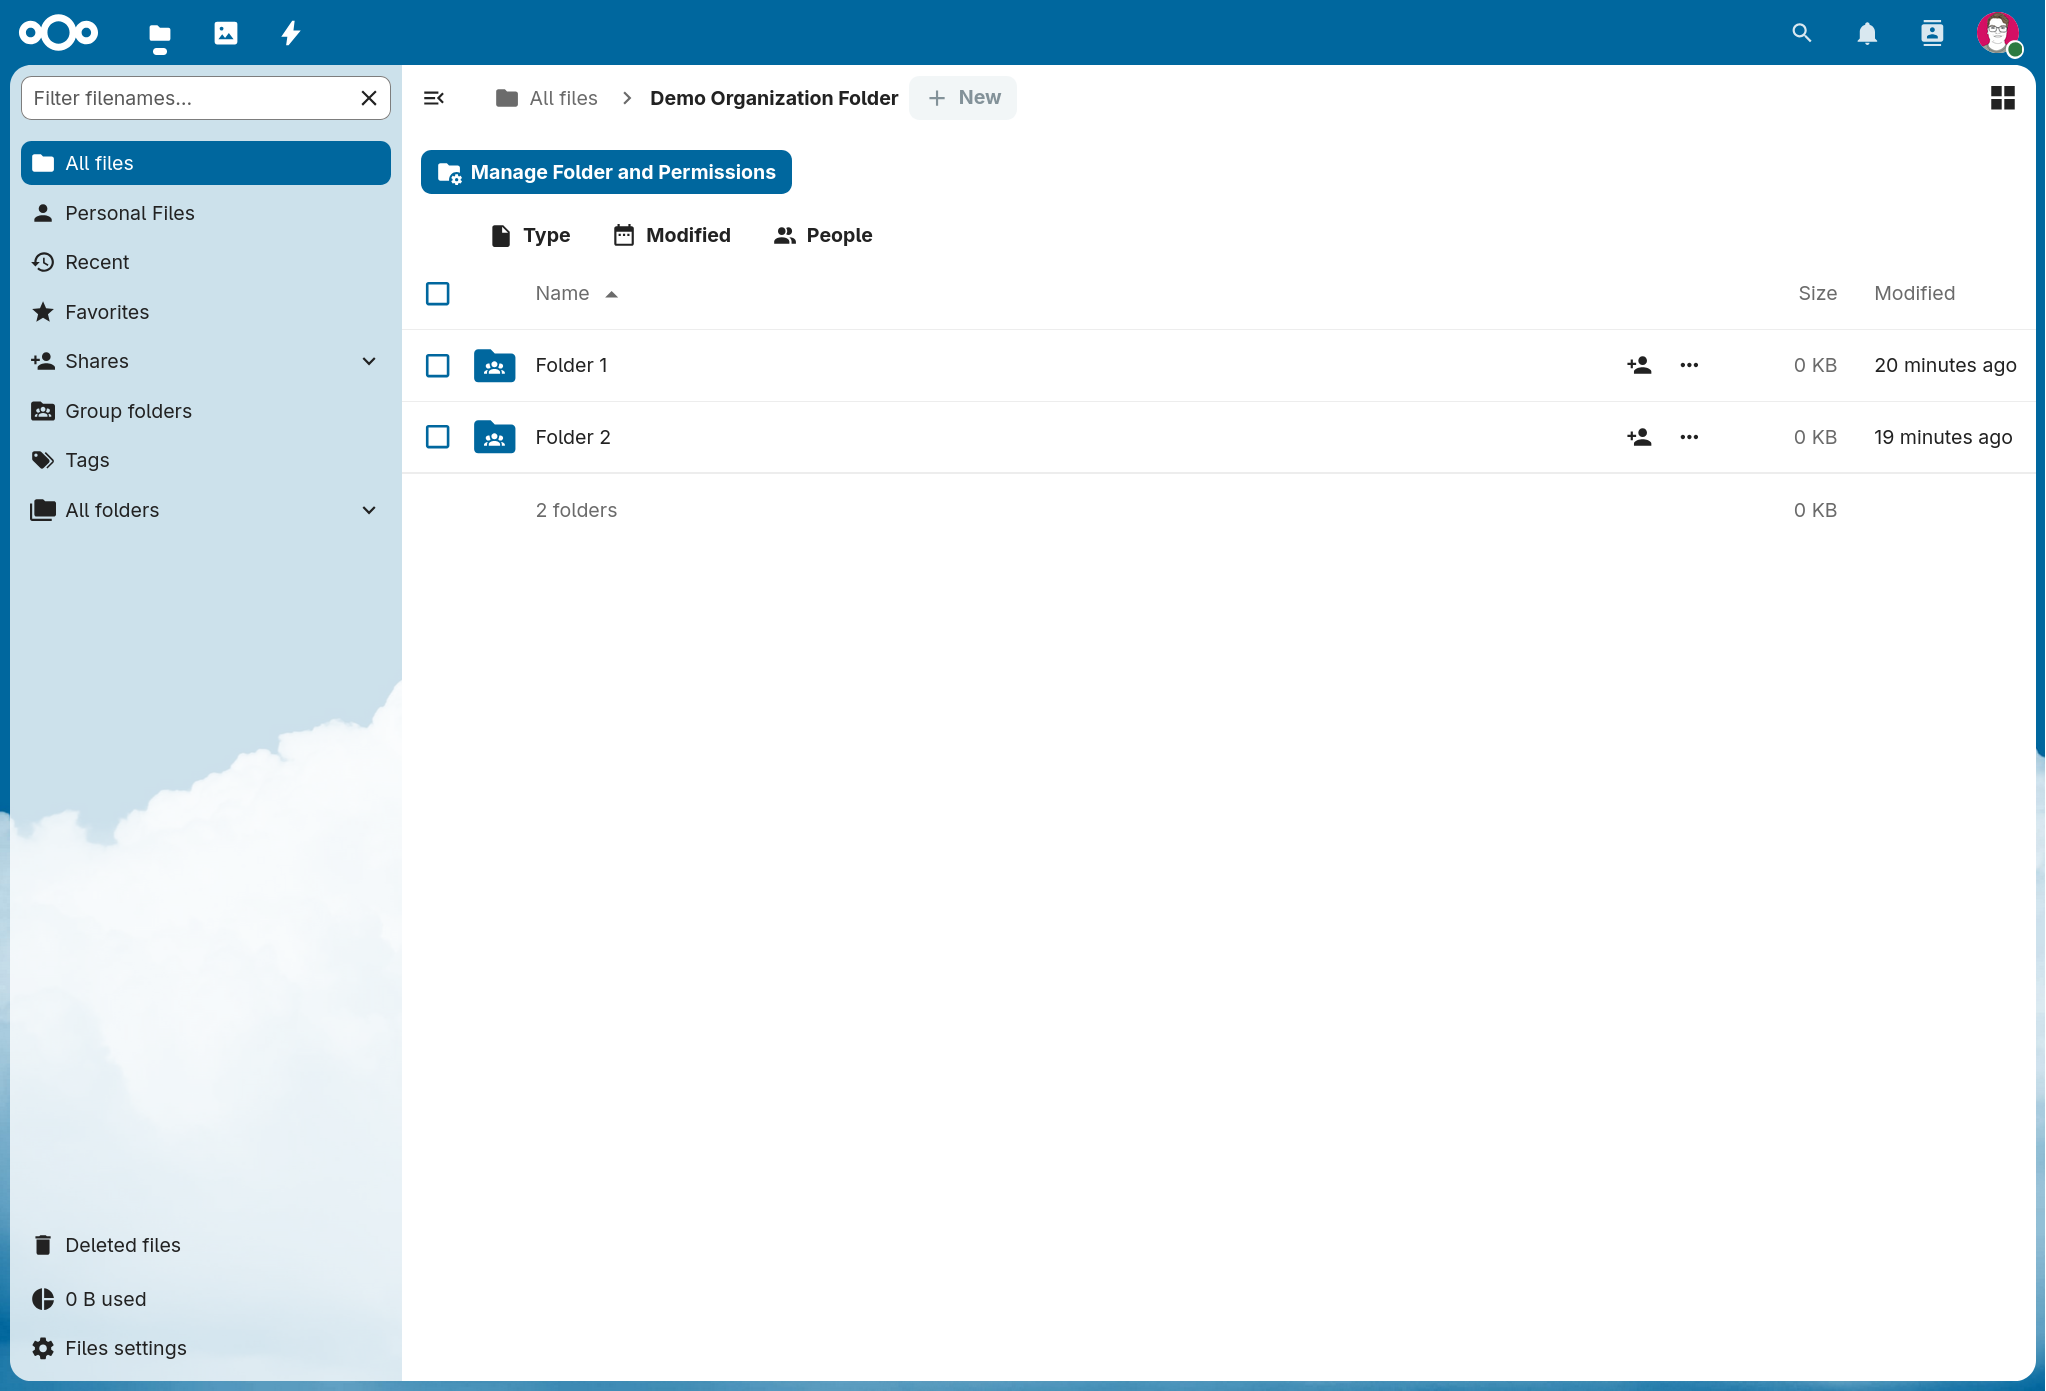Expand the All folders chevron

click(369, 510)
